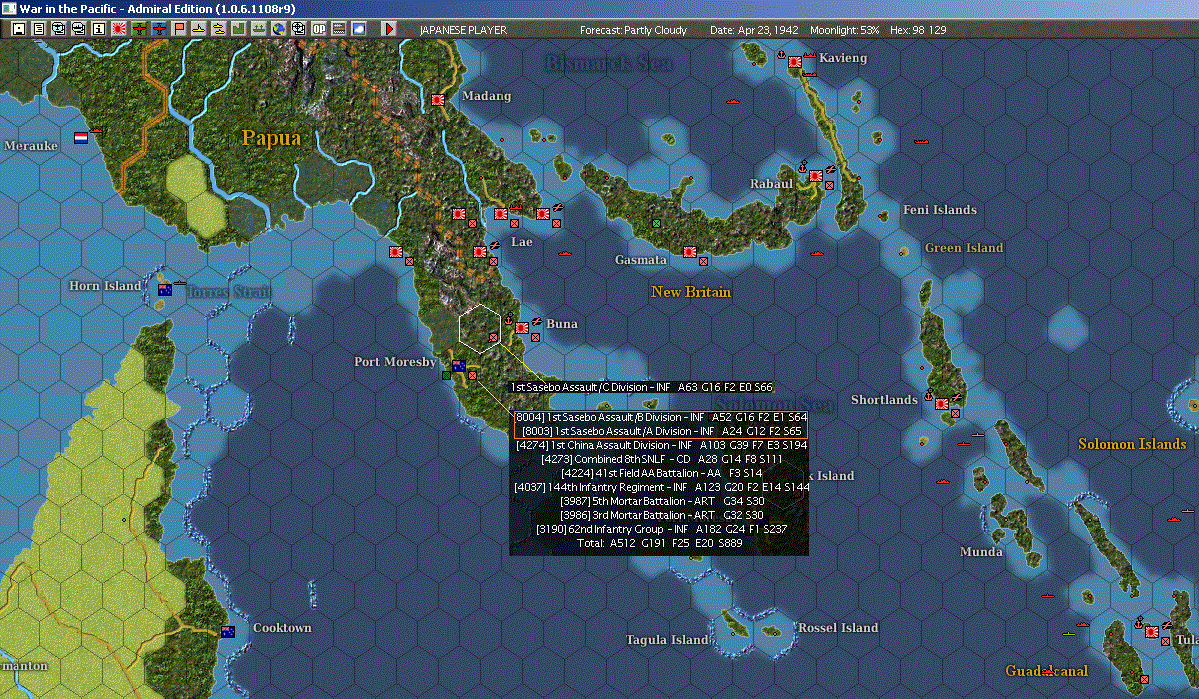Click the rising sun flag toolbar icon
The height and width of the screenshot is (699, 1199).
point(119,29)
